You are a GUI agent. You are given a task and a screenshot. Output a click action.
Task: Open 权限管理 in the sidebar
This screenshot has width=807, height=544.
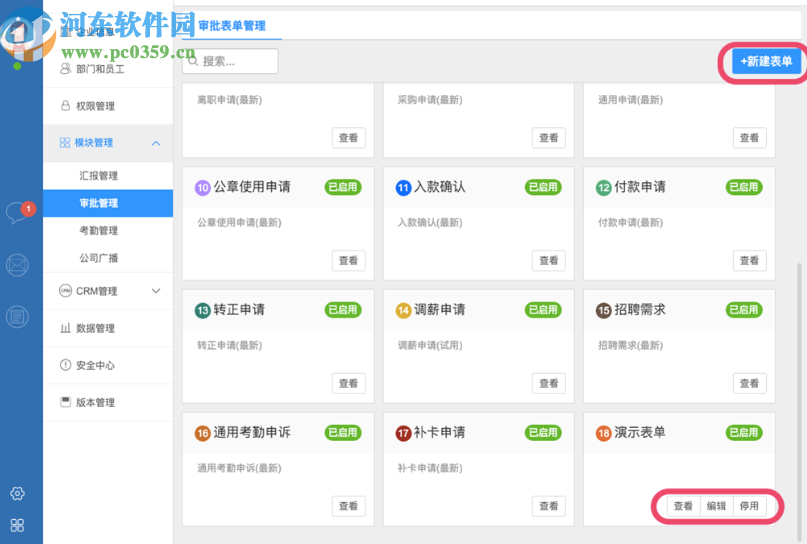[108, 106]
